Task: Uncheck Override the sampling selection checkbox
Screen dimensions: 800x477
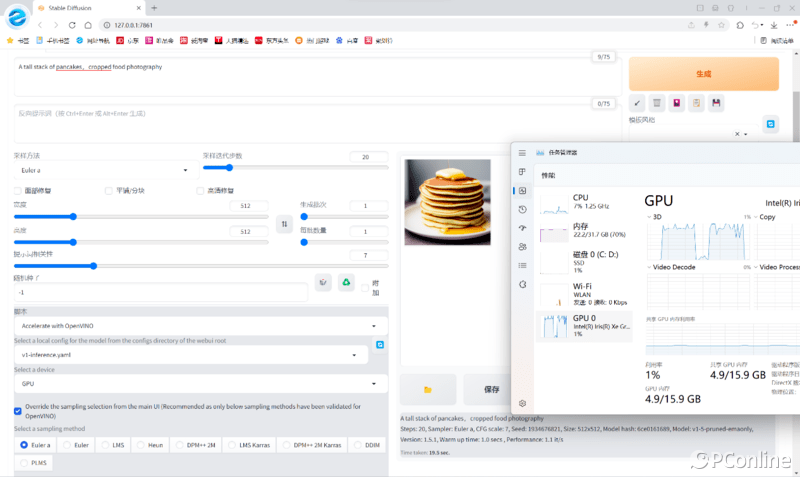Action: 18,411
